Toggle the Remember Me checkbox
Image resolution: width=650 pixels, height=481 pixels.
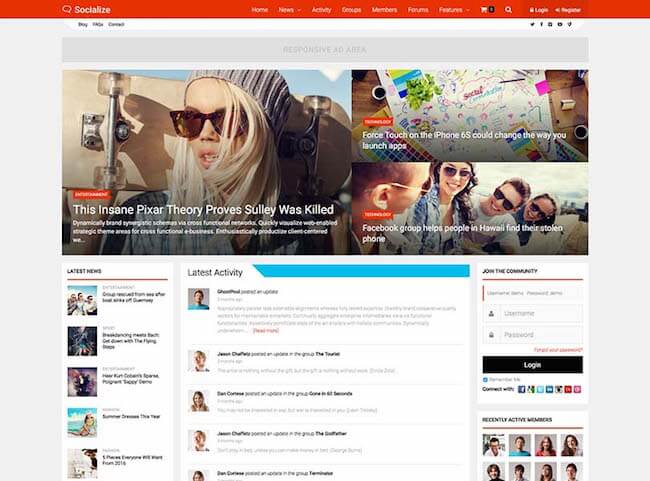pos(485,380)
